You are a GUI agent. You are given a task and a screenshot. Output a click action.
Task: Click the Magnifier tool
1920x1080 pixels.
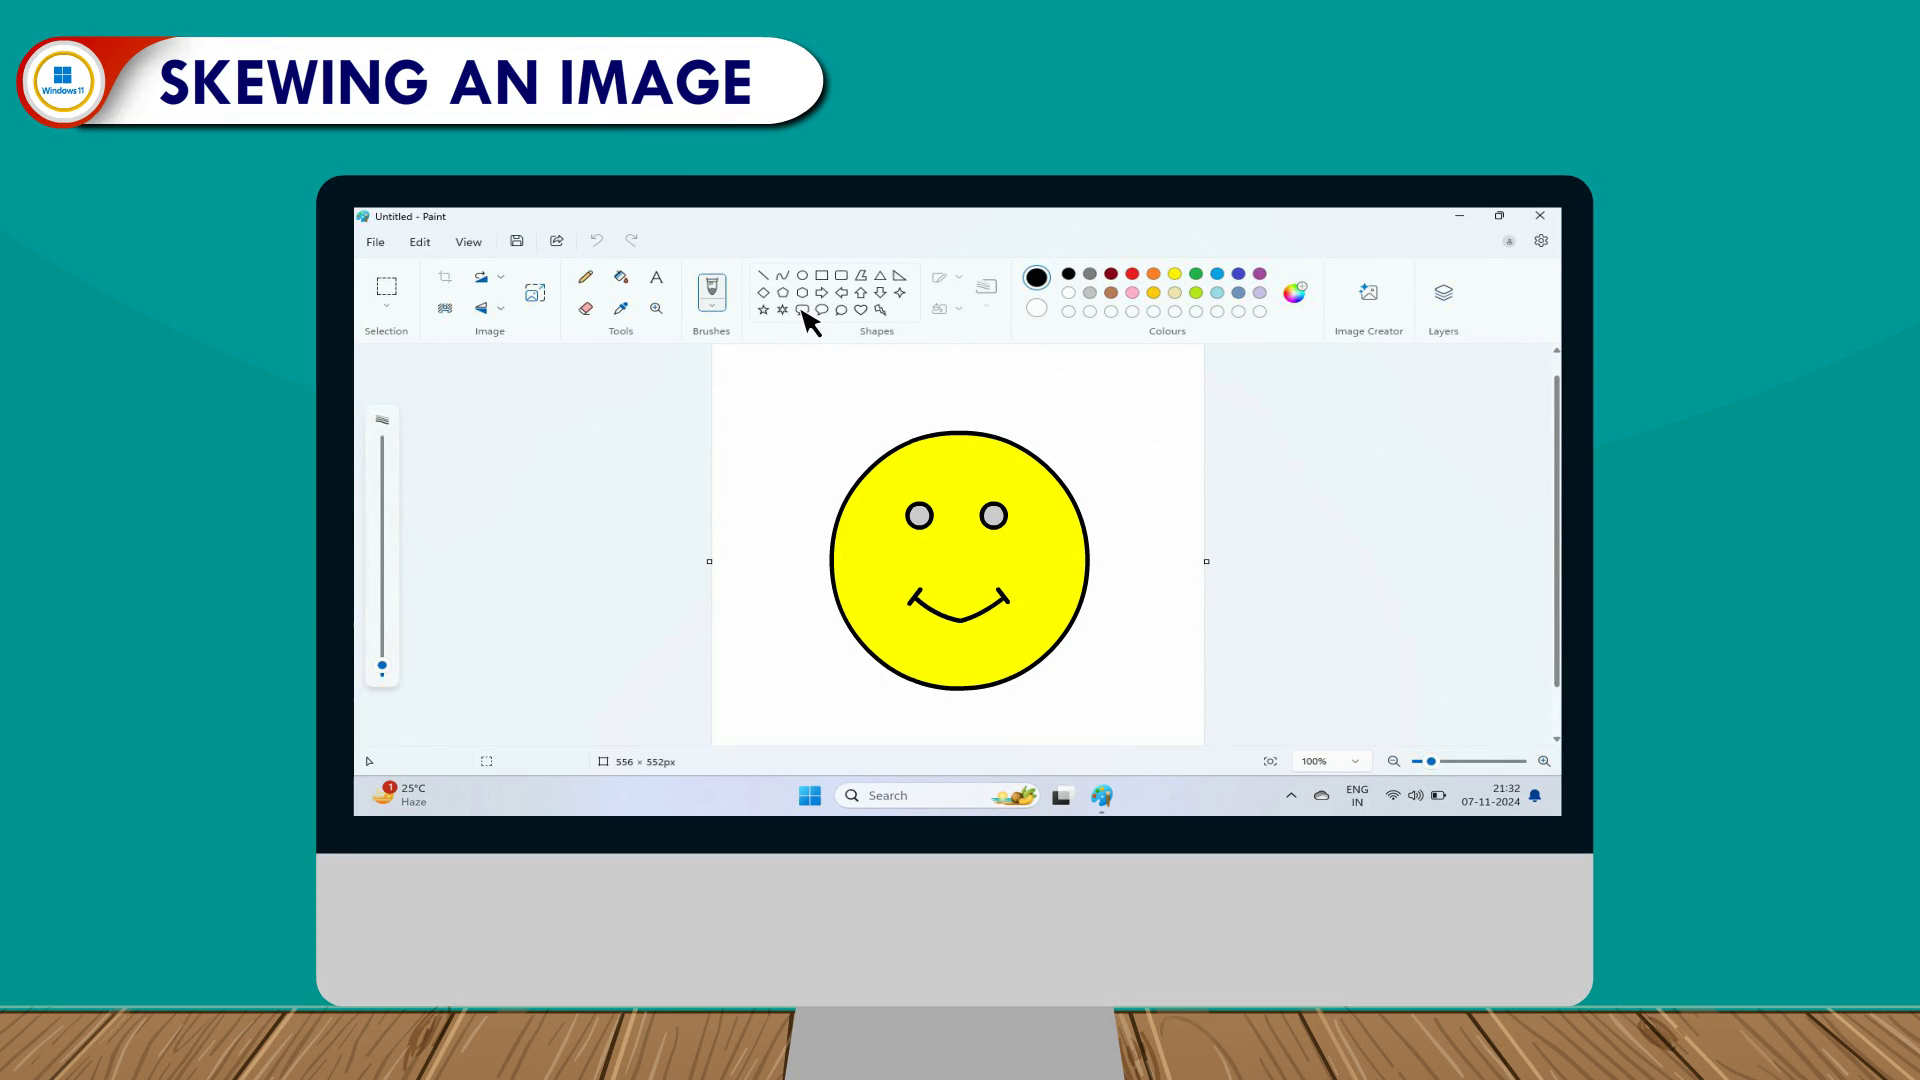pos(656,309)
